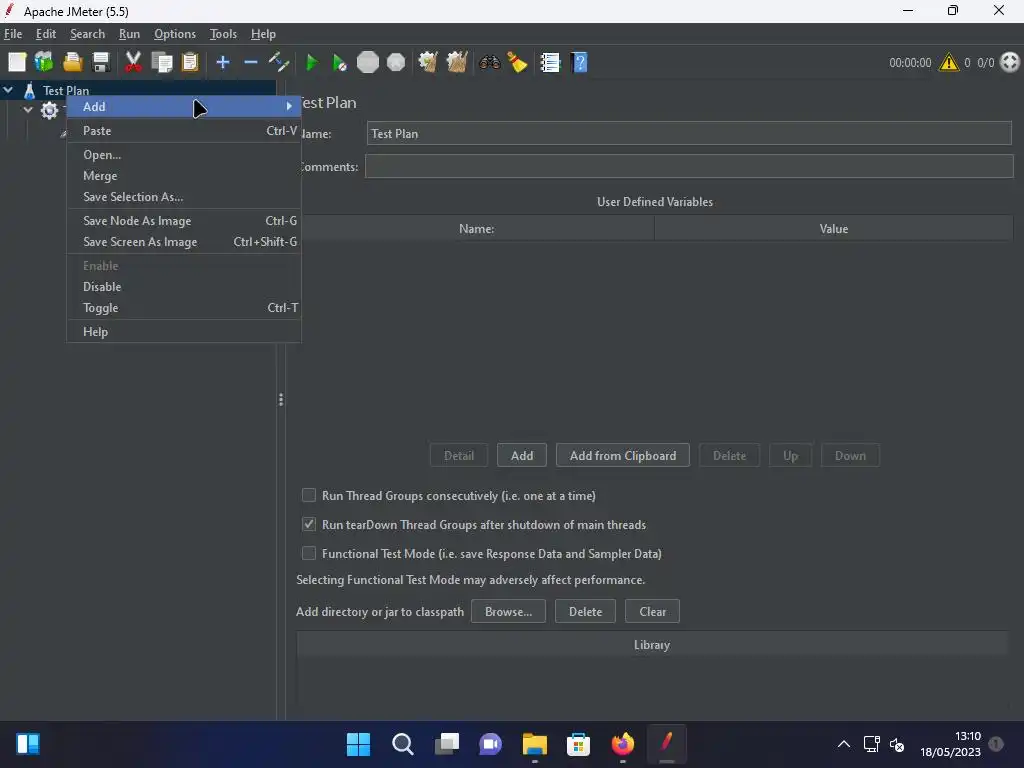Start the test with green play icon
This screenshot has height=768, width=1024.
pyautogui.click(x=312, y=63)
